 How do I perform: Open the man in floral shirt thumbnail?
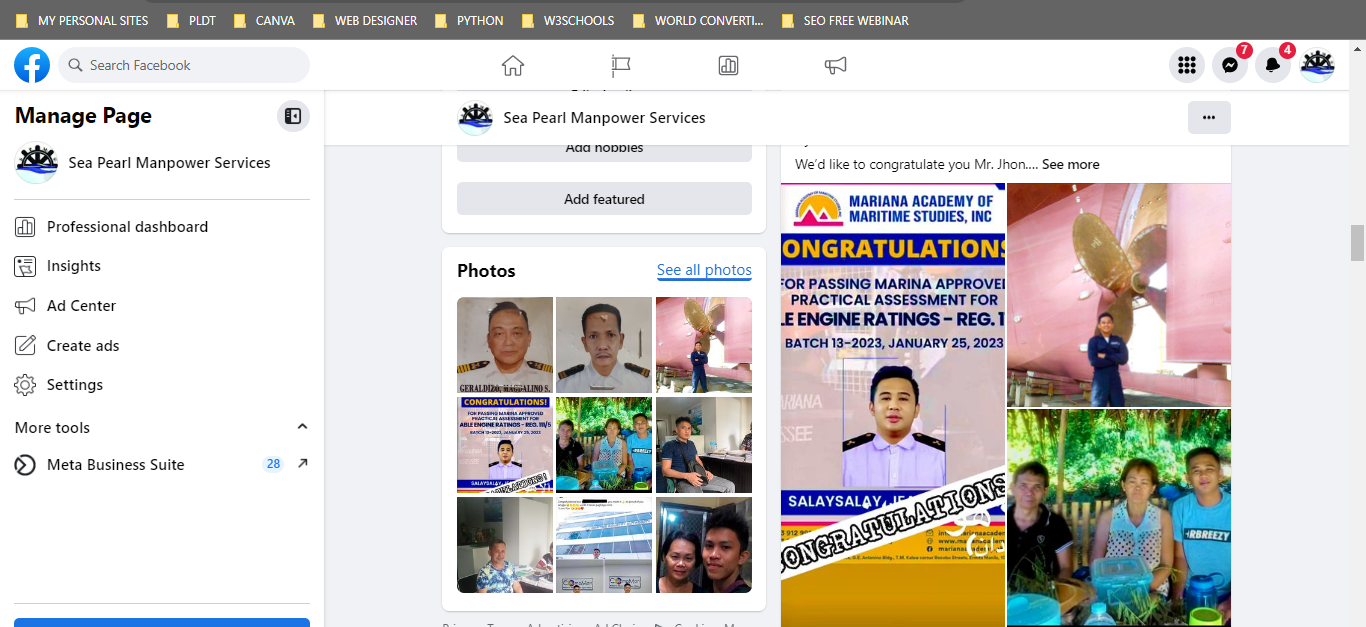point(505,545)
